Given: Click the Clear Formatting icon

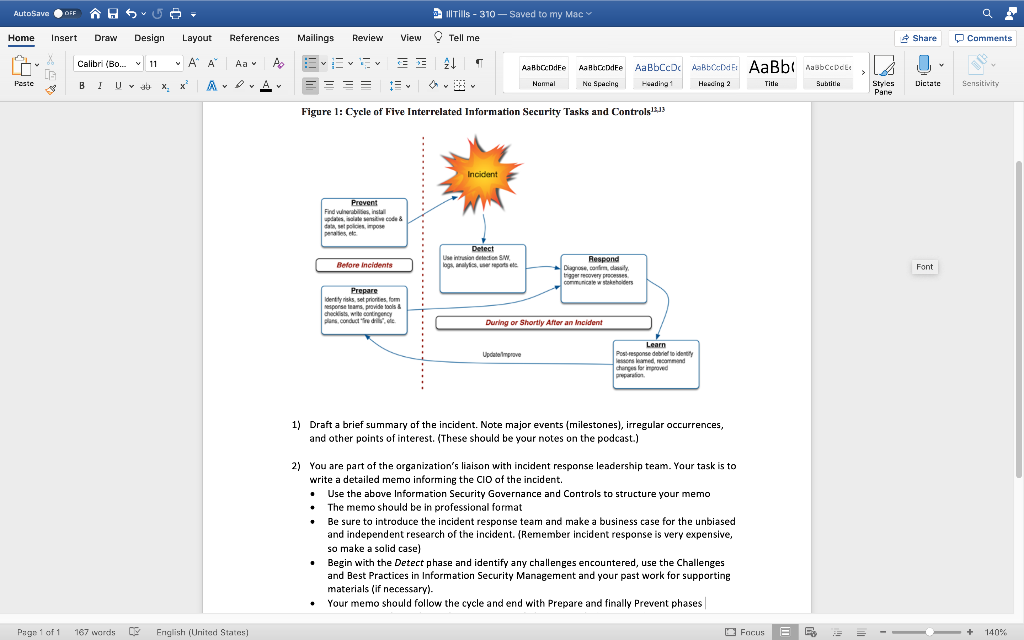Looking at the screenshot, I should tap(278, 63).
